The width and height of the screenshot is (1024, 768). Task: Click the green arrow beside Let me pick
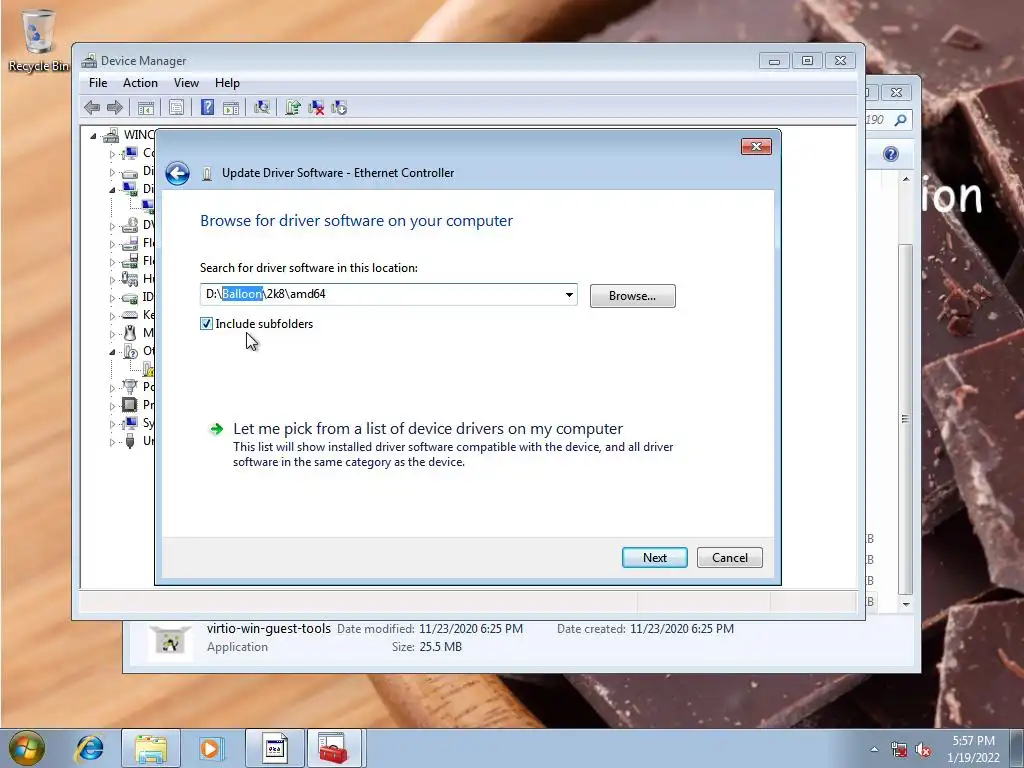[216, 429]
